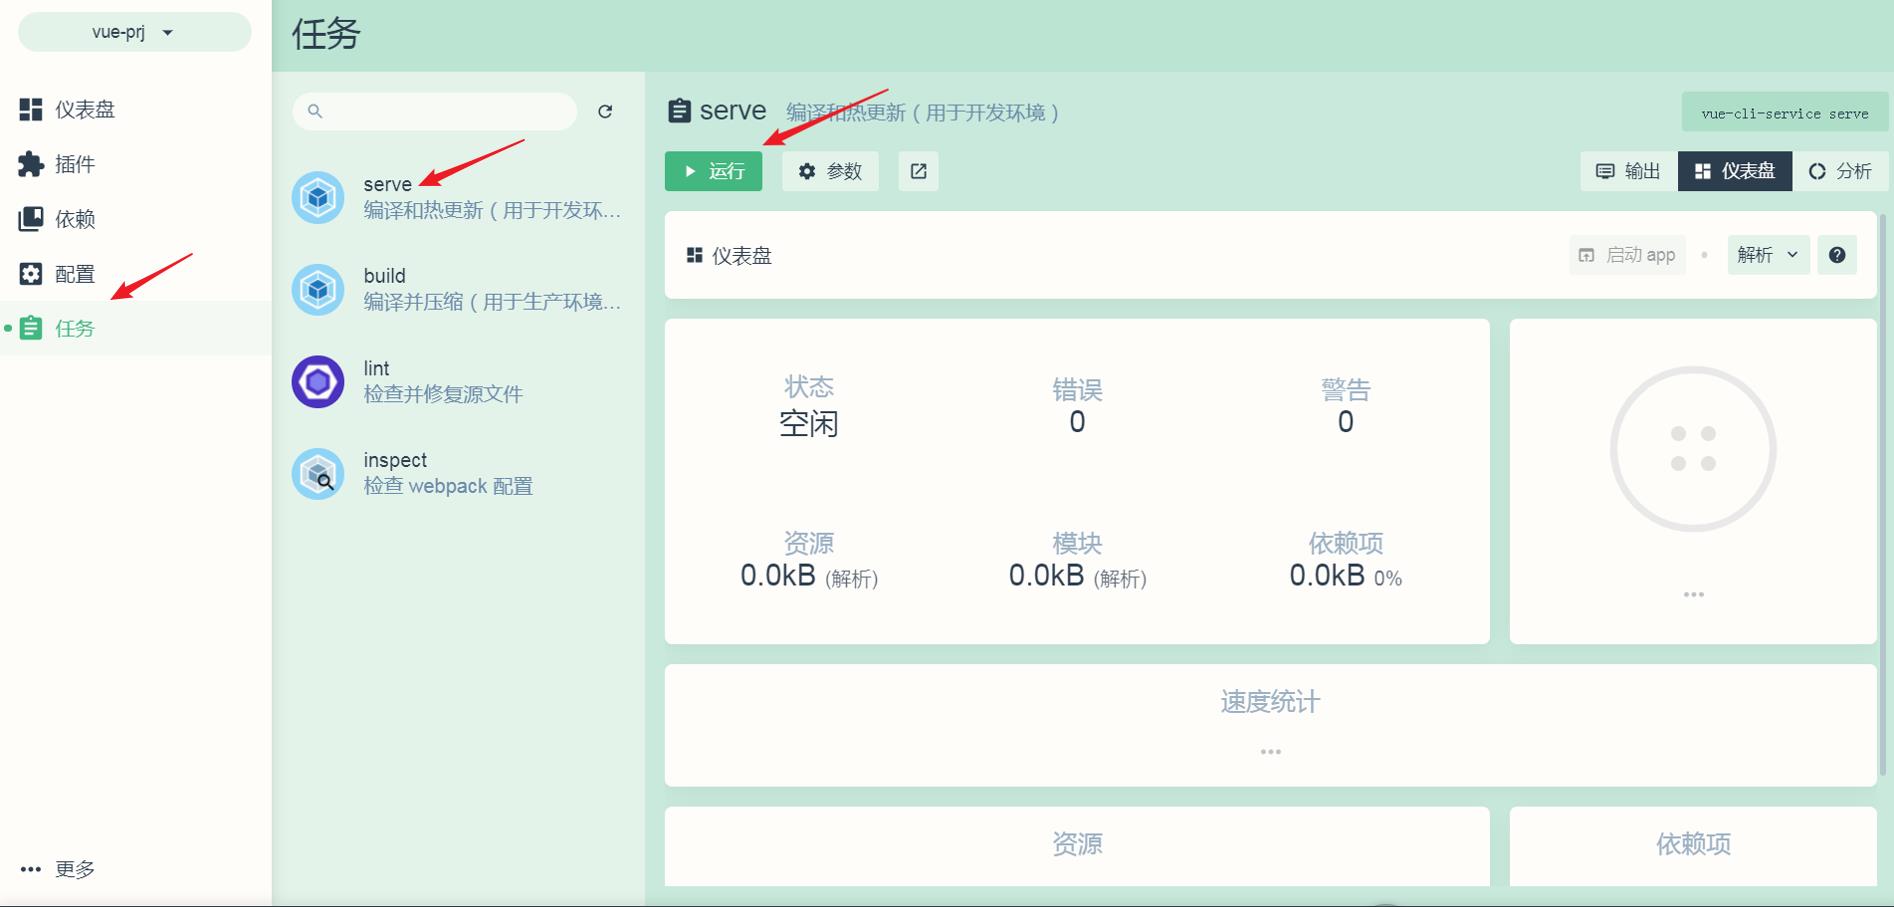Screen dimensions: 1894x907
Task: Open the vue-prj project dropdown
Action: [134, 32]
